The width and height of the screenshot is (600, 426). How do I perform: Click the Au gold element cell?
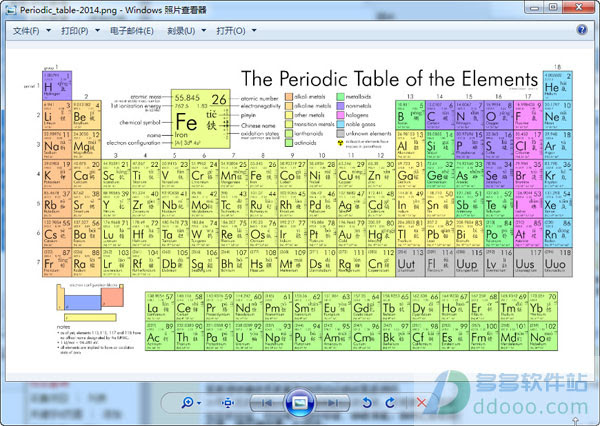[x=351, y=233]
